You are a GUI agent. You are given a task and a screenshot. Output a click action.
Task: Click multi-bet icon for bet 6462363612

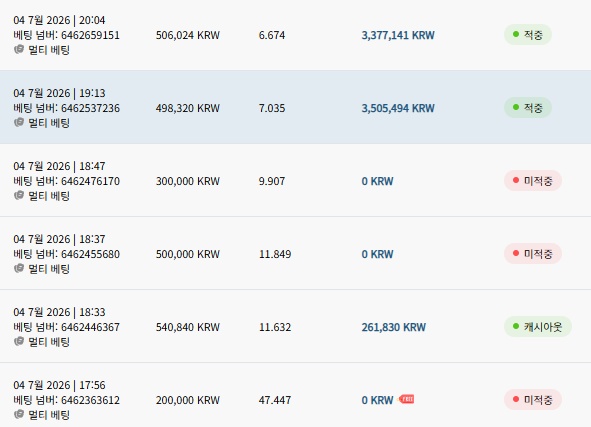(x=19, y=415)
